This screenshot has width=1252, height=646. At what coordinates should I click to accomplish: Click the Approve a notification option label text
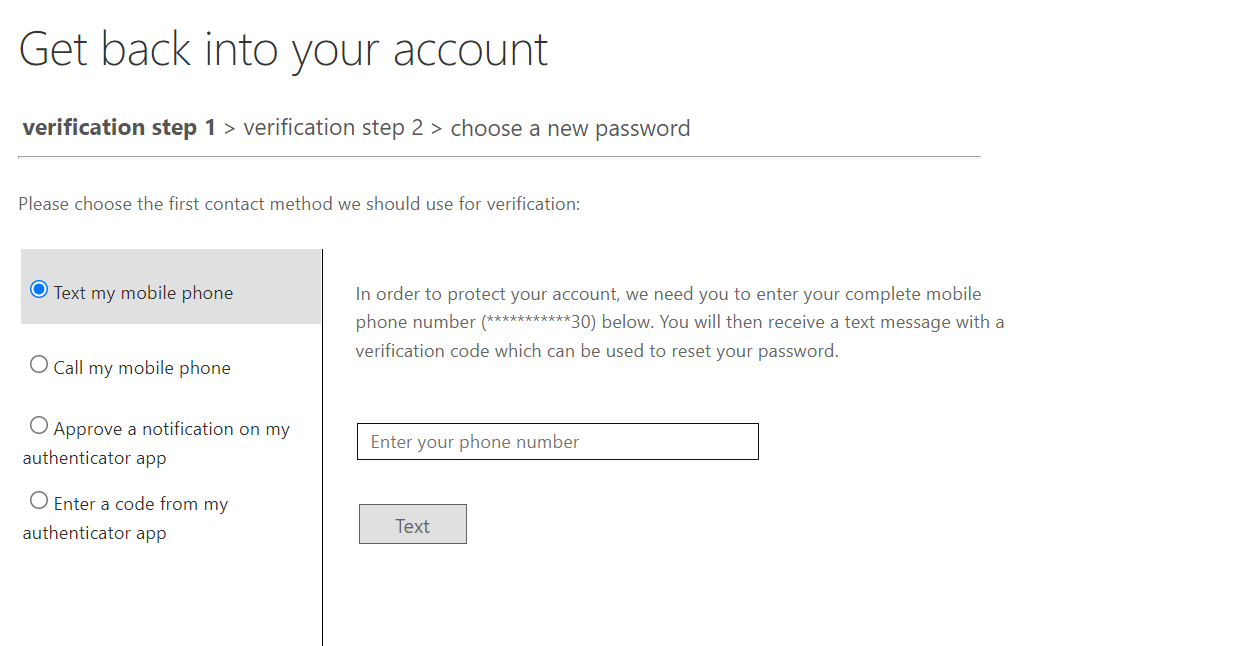point(156,443)
